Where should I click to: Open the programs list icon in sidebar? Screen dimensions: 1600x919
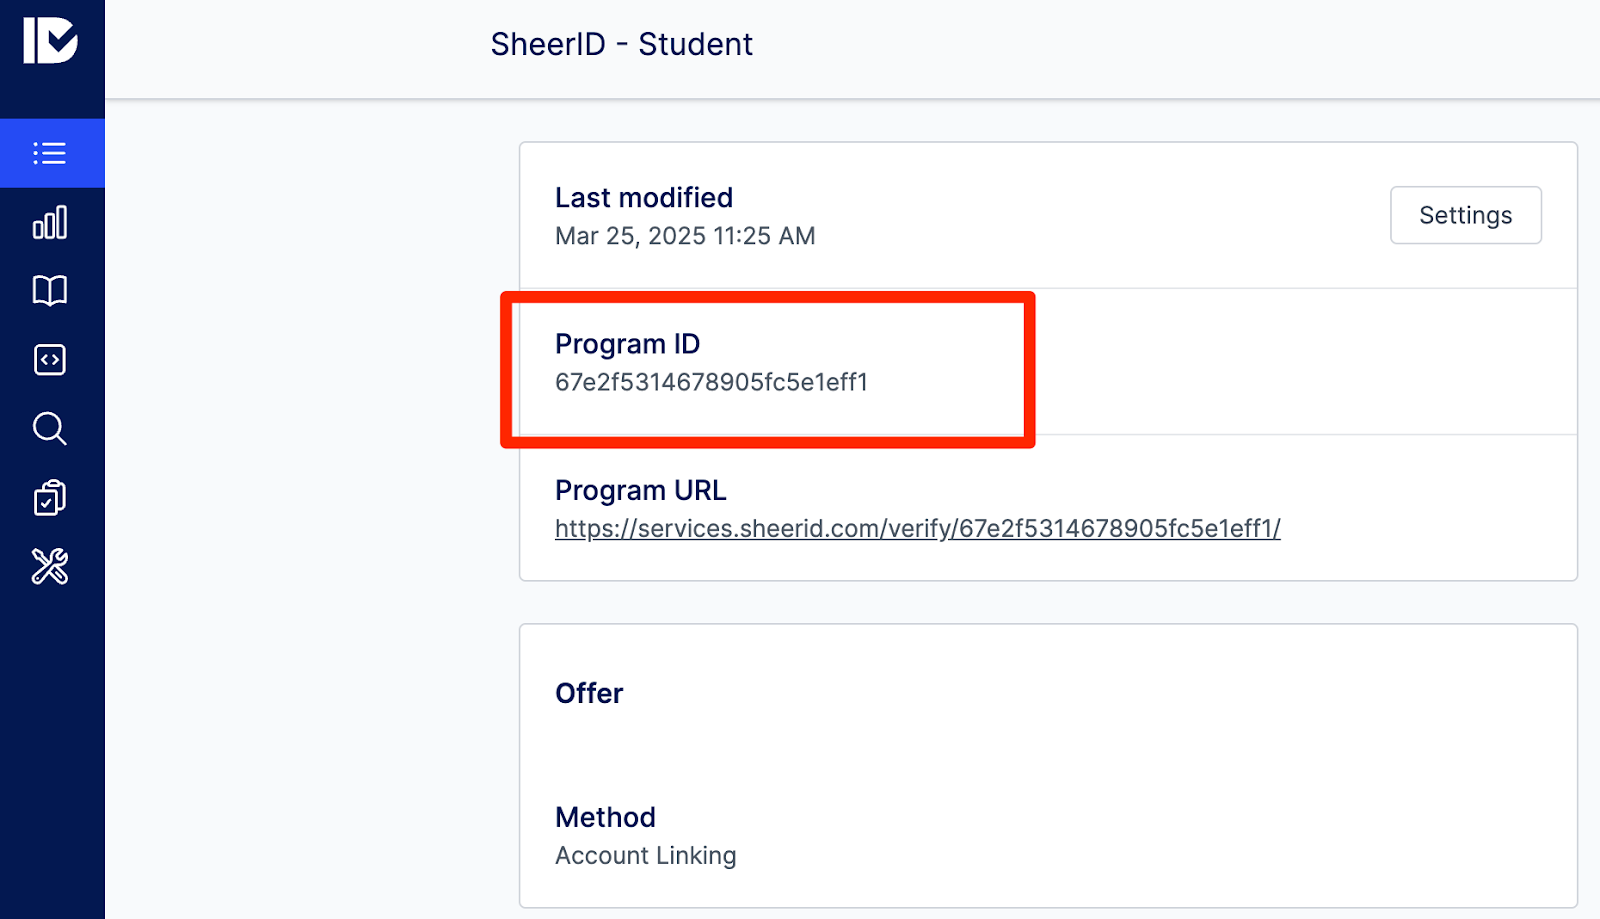pyautogui.click(x=50, y=153)
